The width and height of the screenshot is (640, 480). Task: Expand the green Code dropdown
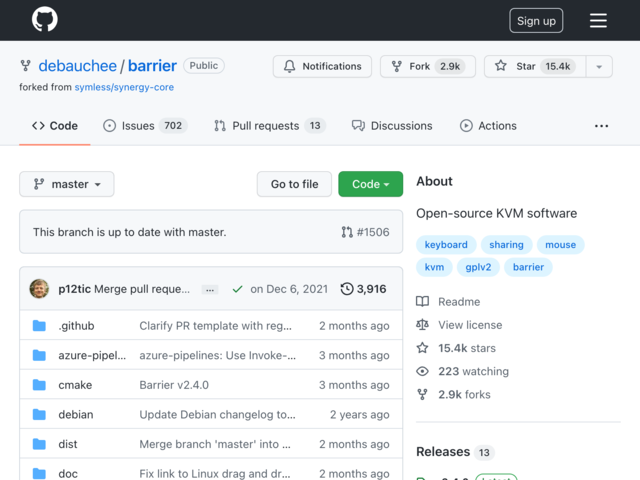(371, 184)
